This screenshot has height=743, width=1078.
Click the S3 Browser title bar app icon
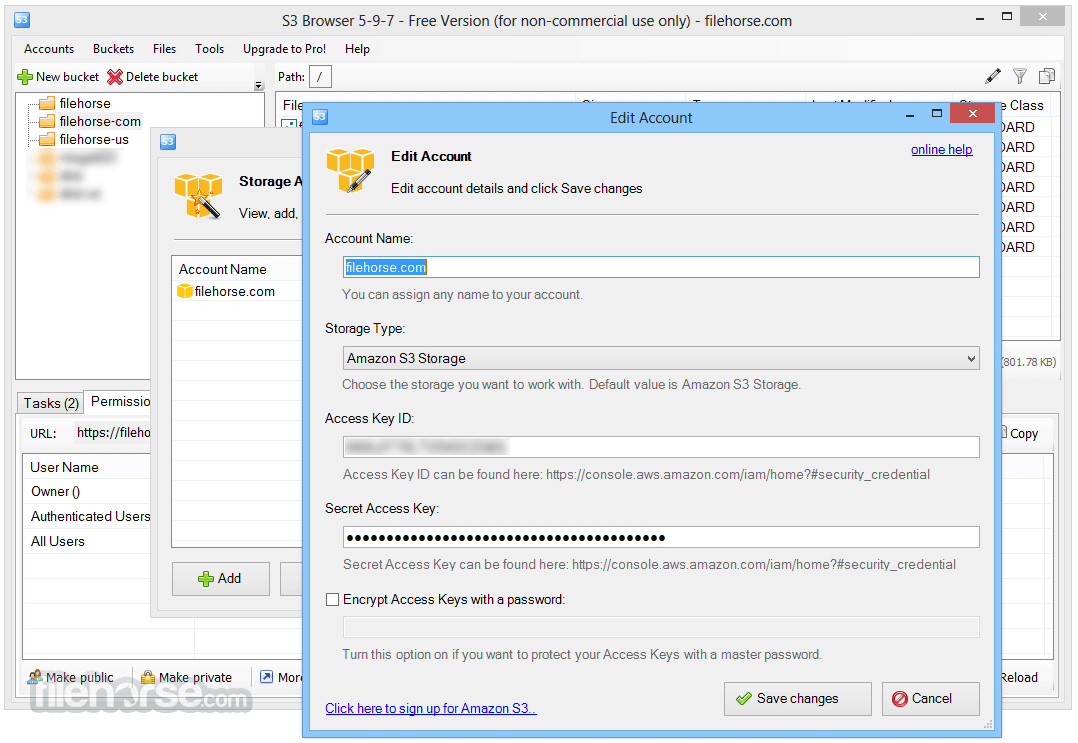click(x=22, y=19)
